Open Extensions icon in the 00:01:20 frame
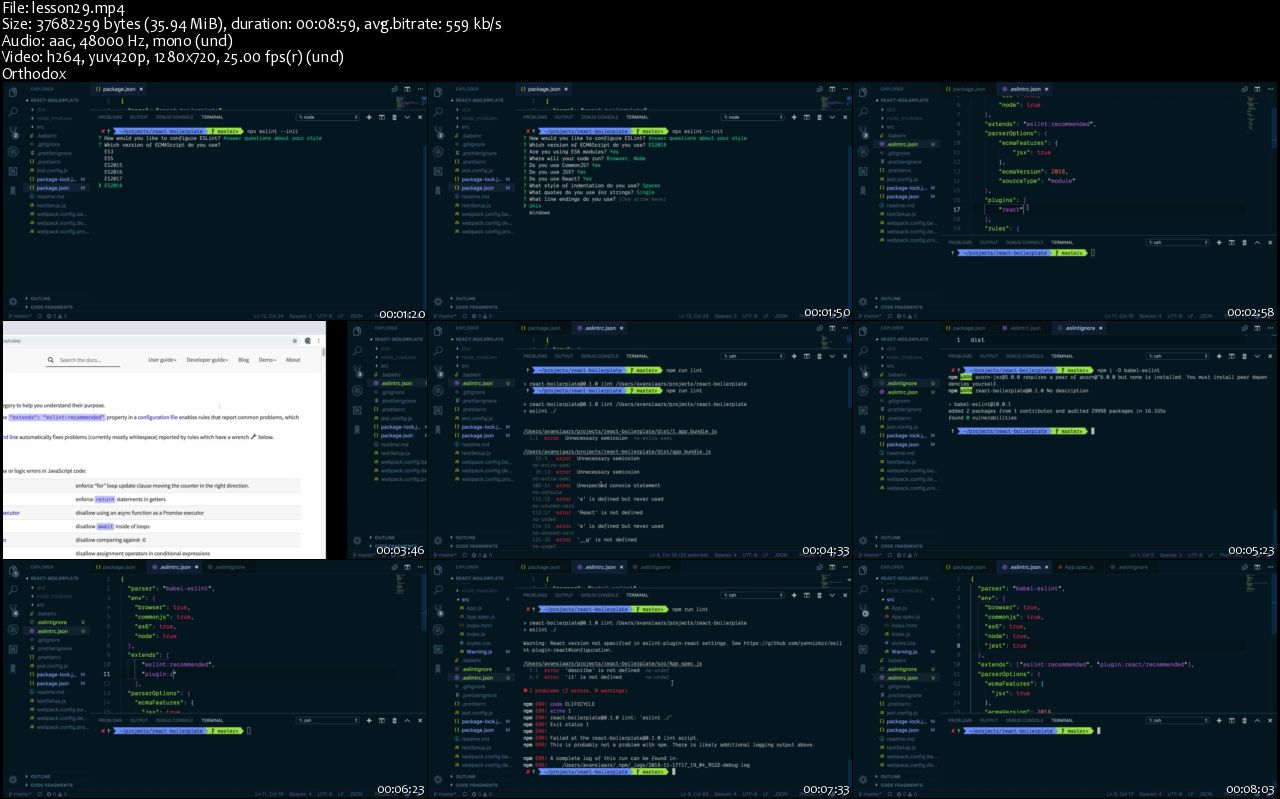 click(13, 171)
